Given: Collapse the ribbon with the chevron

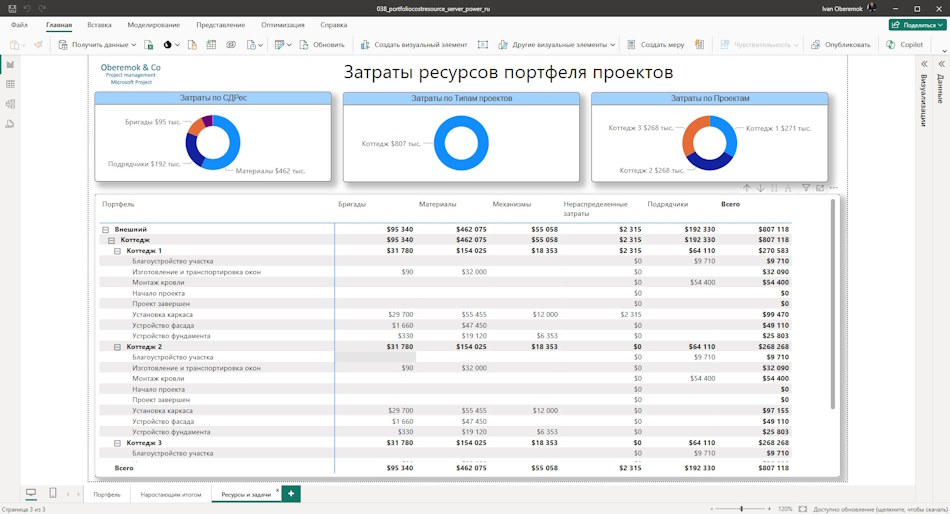Looking at the screenshot, I should coord(943,51).
